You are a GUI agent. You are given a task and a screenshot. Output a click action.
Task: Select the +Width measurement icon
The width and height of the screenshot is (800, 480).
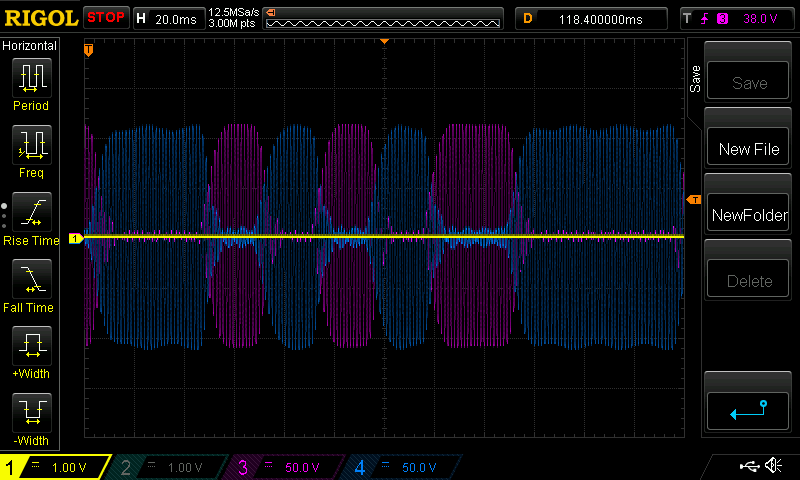pos(32,346)
